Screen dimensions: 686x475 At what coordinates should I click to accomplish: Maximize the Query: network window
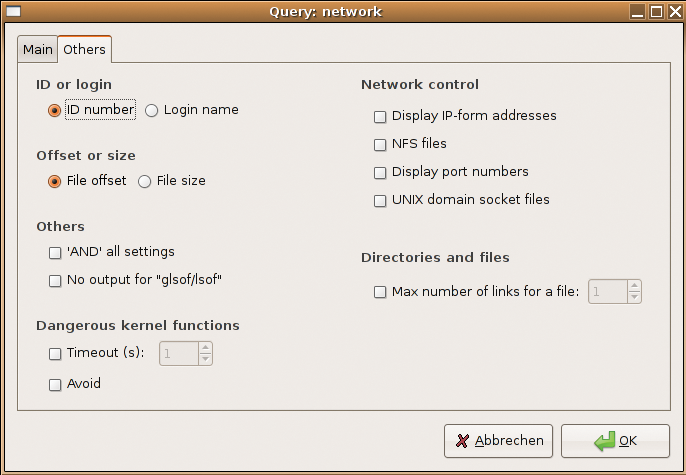pyautogui.click(x=656, y=11)
